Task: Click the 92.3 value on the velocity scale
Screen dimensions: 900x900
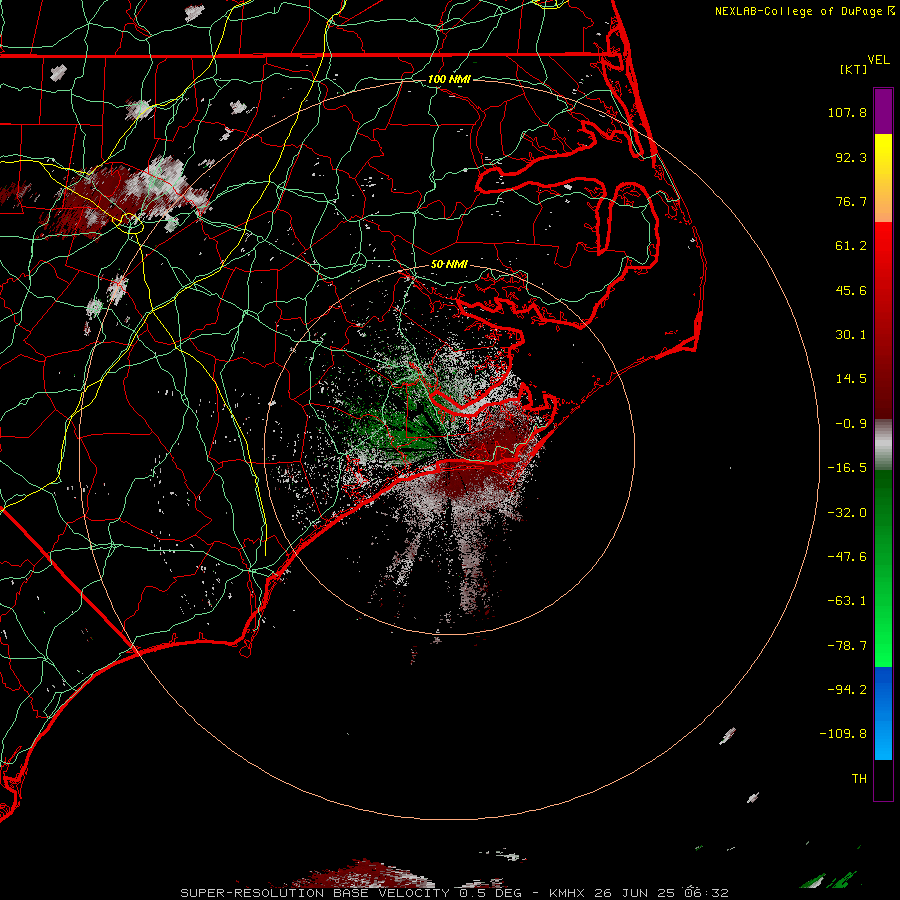Action: [x=851, y=157]
